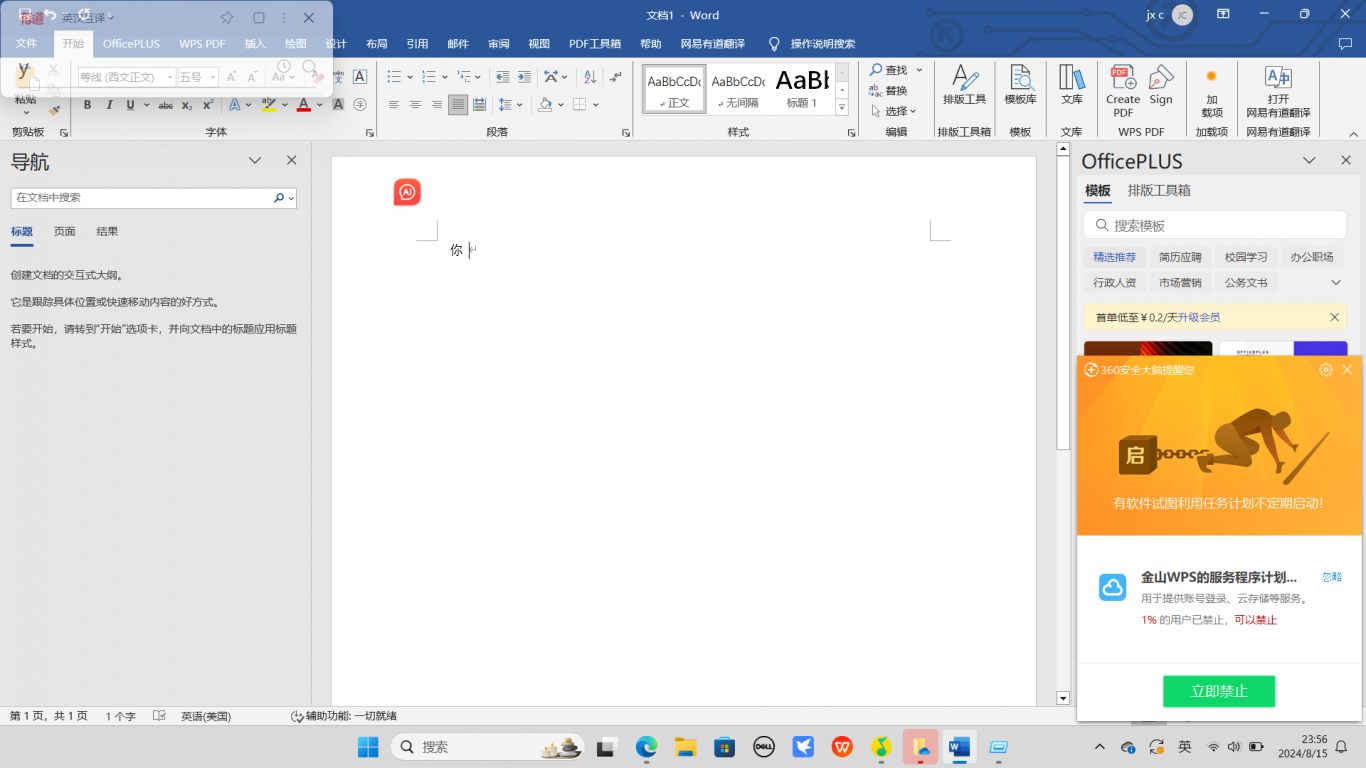Apply the 标题 1 heading style
Image resolution: width=1366 pixels, height=768 pixels.
pyautogui.click(x=802, y=89)
